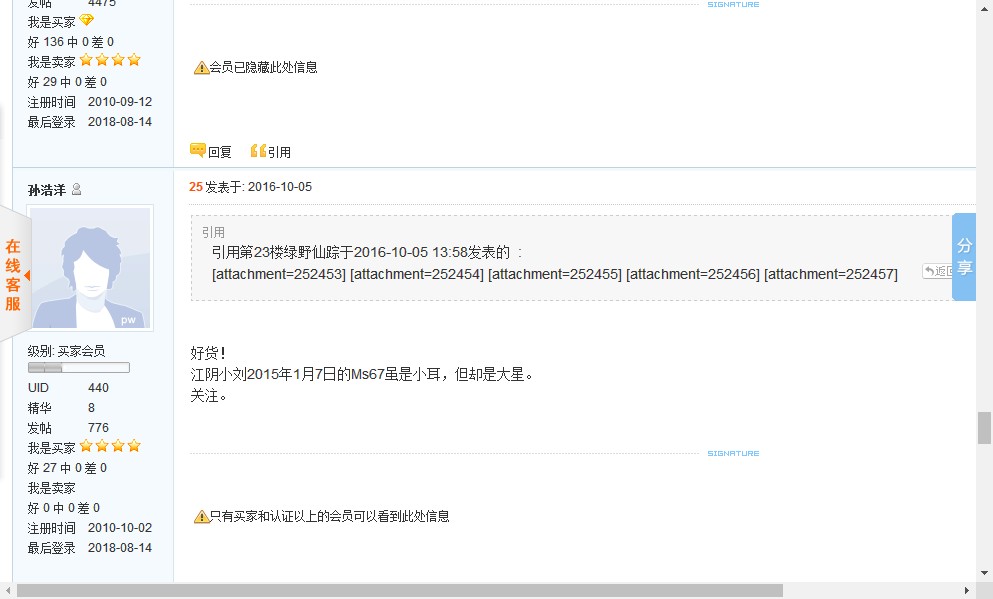Click the horizontal scrollbar right arrow
The width and height of the screenshot is (993, 599).
point(967,591)
